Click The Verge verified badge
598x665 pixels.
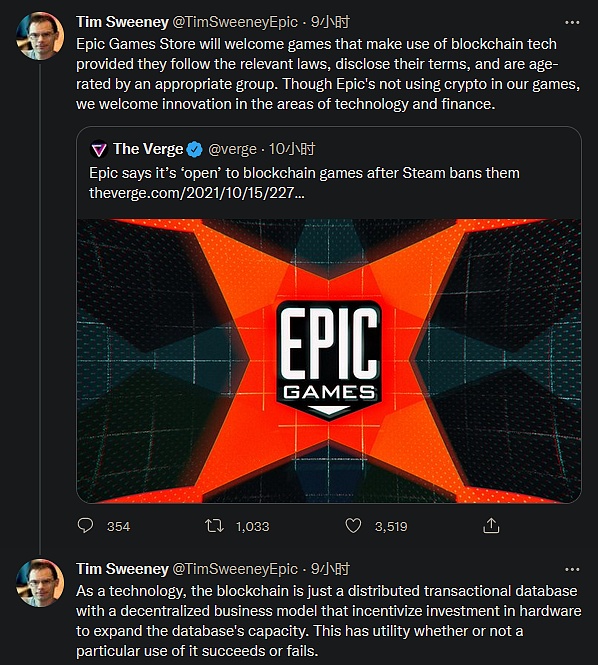coord(195,149)
